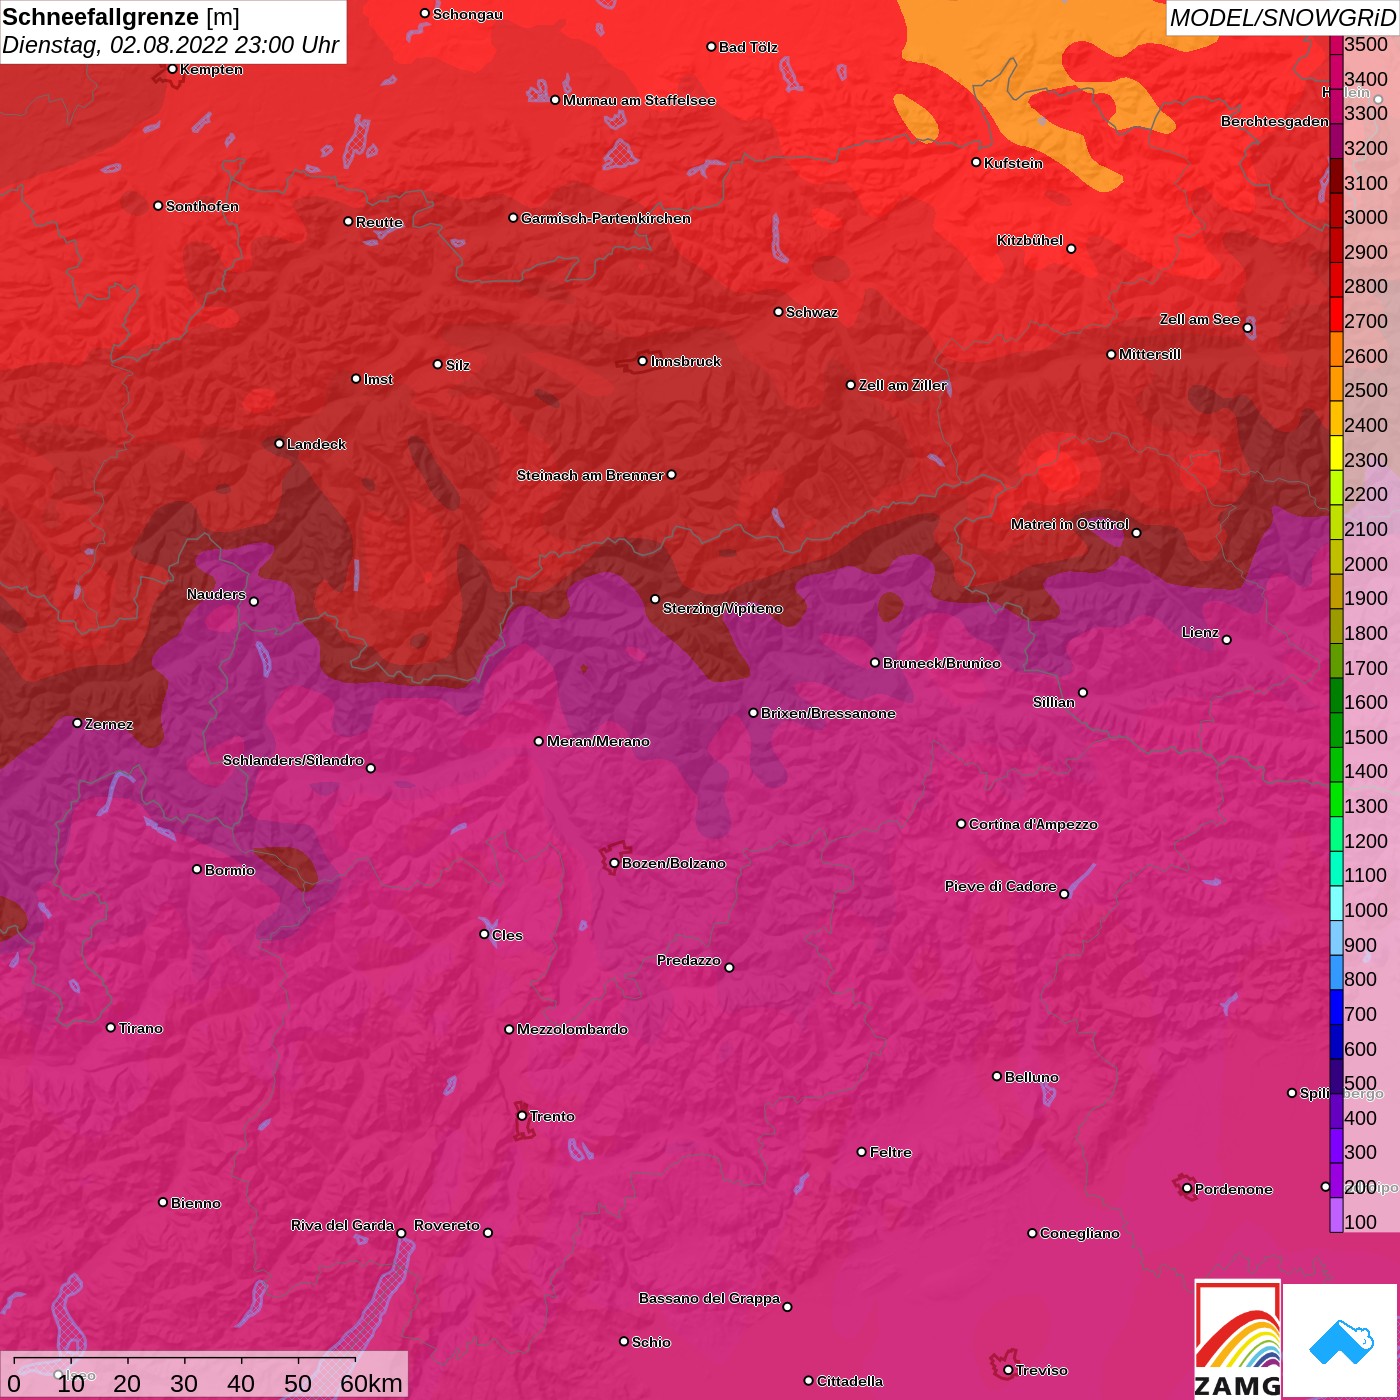Click the Landeck city marker dot
This screenshot has width=1400, height=1400.
279,444
